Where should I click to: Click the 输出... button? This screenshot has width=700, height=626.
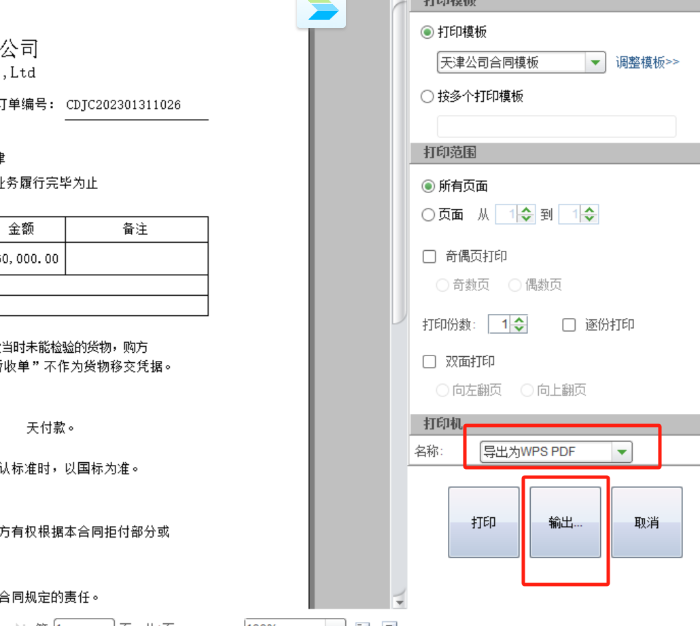coord(566,522)
